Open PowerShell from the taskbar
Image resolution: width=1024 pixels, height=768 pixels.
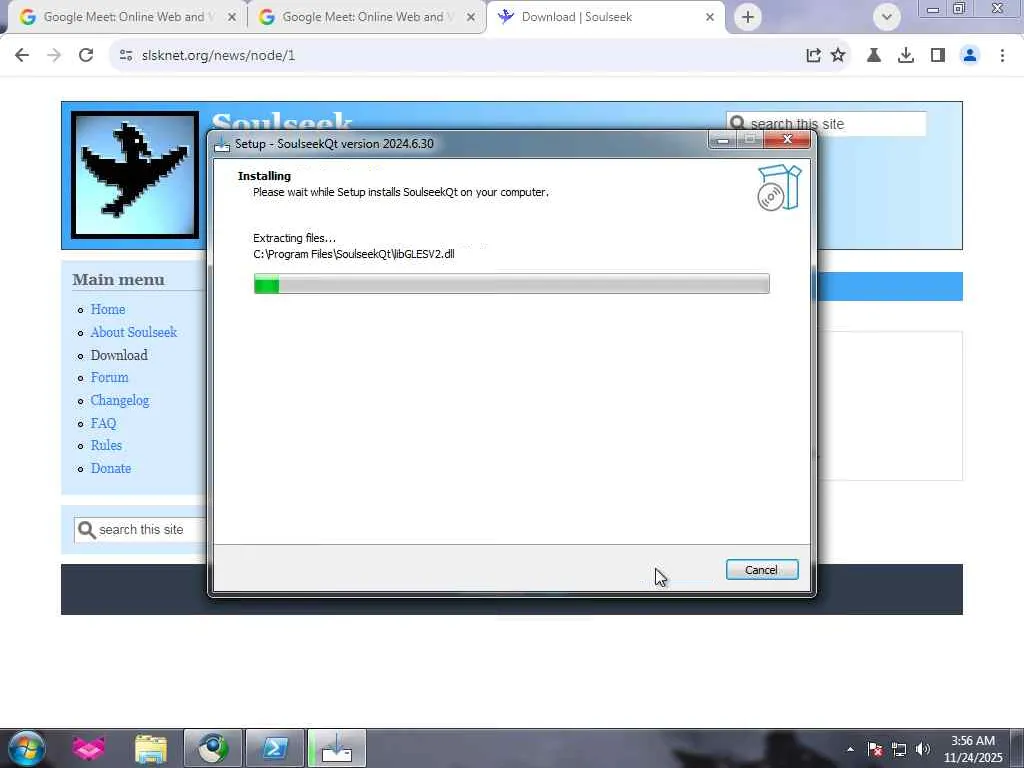click(x=275, y=748)
